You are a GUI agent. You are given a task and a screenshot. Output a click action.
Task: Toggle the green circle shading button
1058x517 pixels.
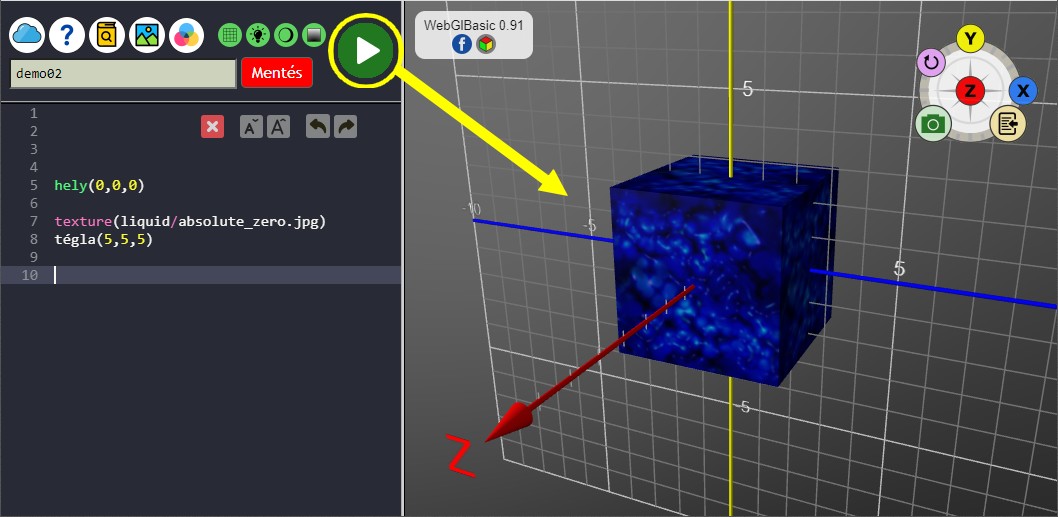click(x=286, y=35)
